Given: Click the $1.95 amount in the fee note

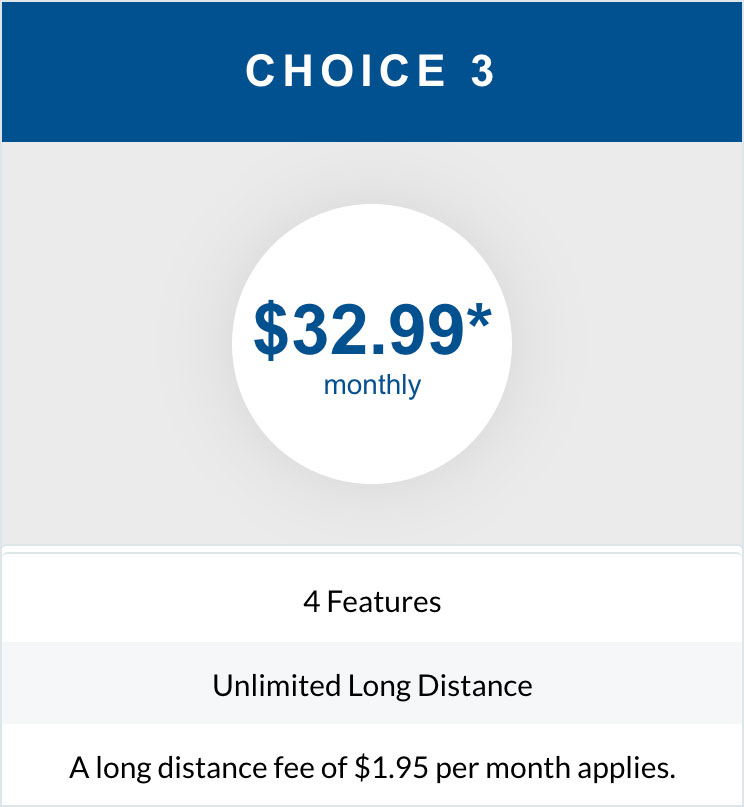Looking at the screenshot, I should (391, 767).
